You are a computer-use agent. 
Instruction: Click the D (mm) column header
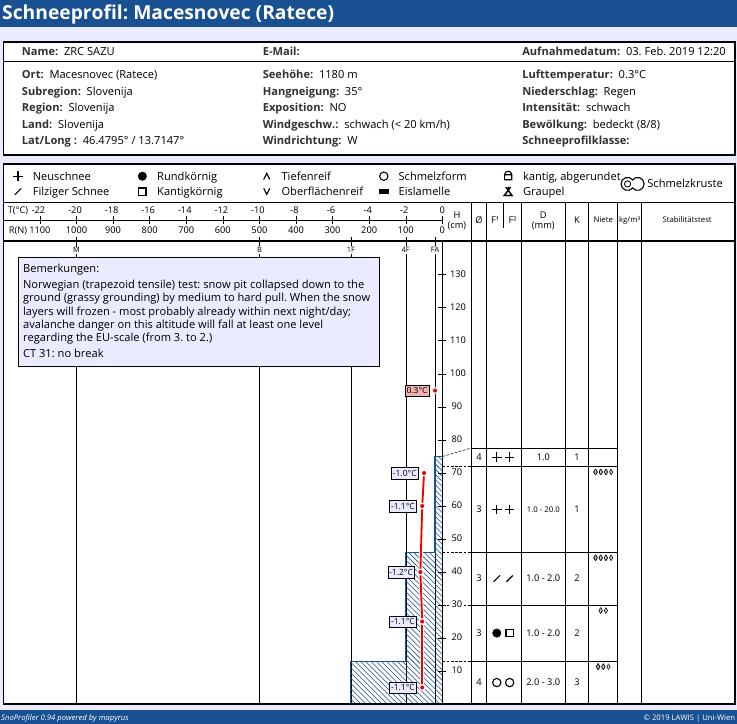pos(543,220)
